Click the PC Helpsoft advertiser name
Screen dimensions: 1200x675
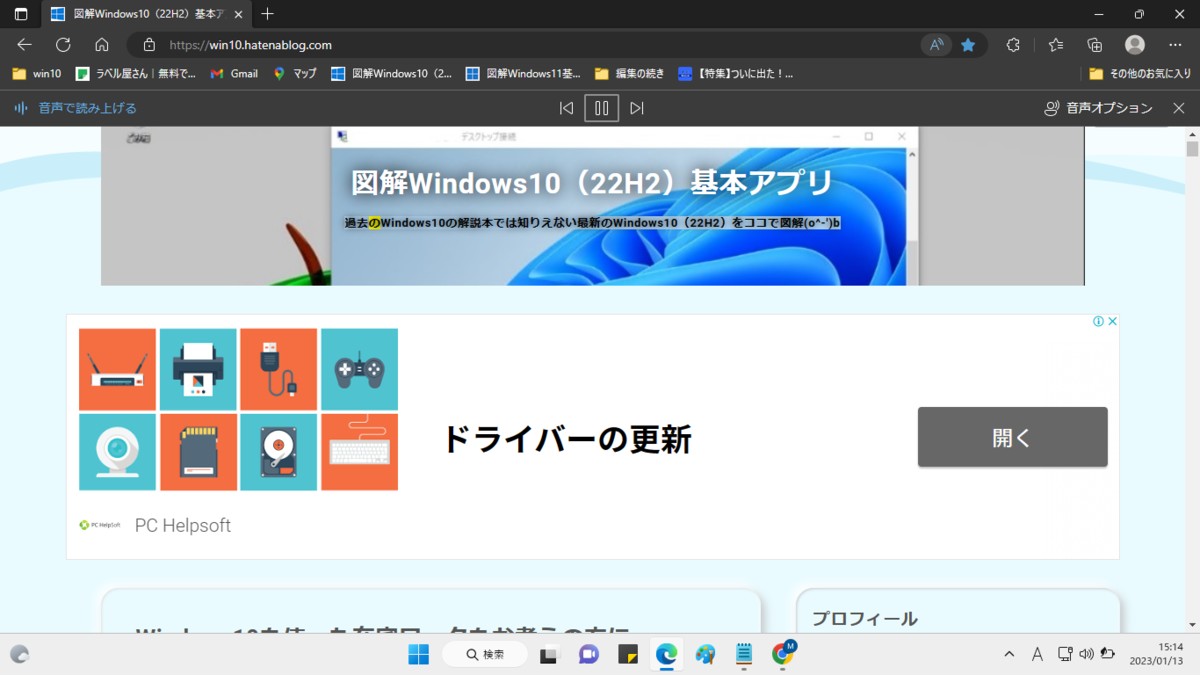[183, 525]
